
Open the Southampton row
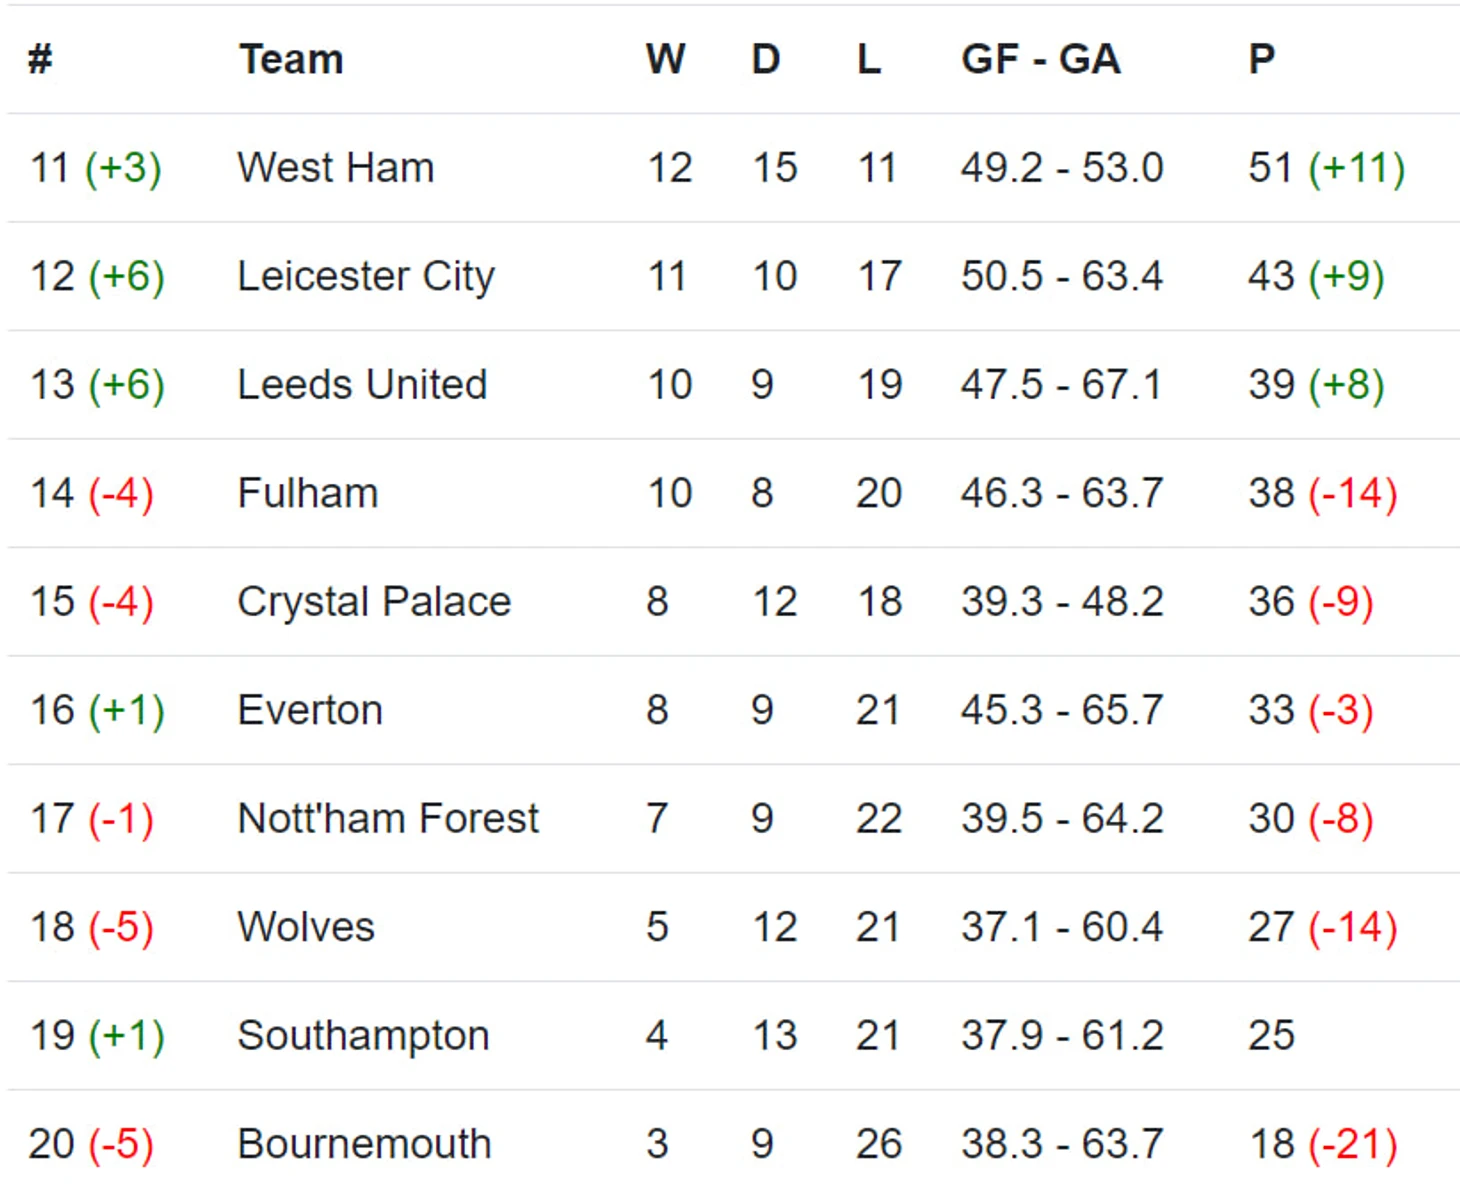coord(733,1036)
